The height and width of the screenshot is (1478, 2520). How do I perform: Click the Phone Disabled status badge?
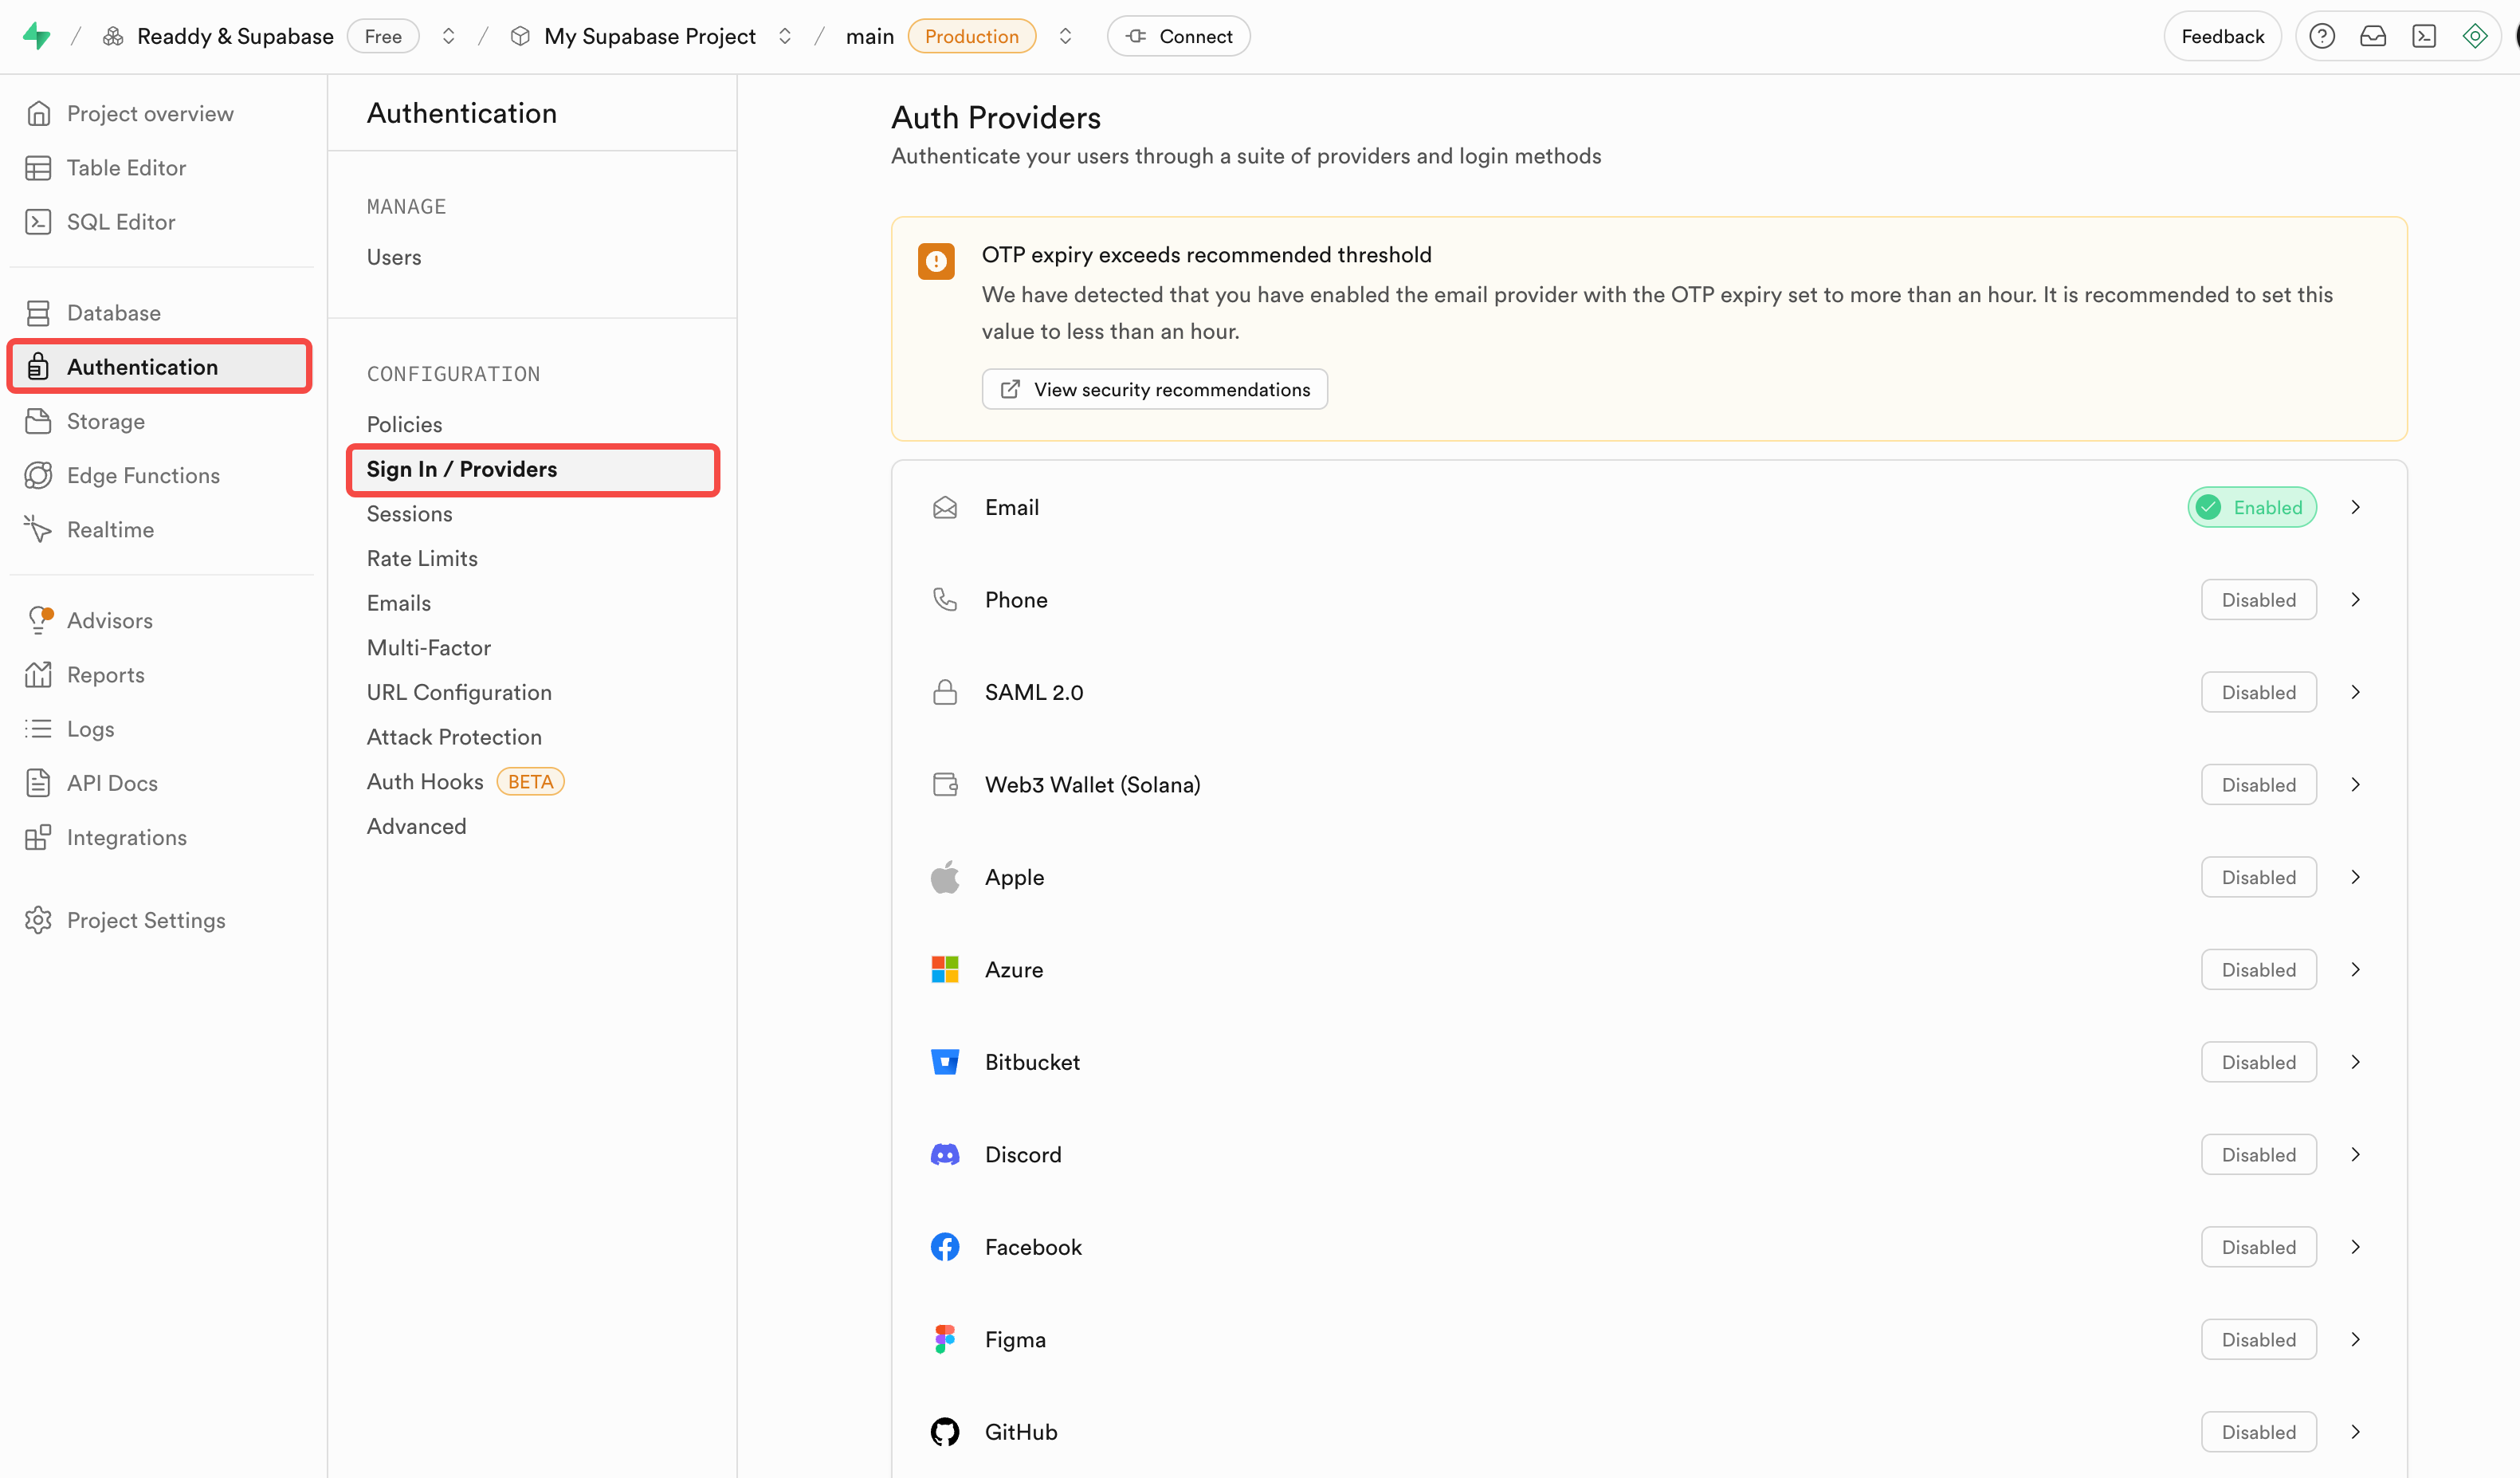coord(2258,600)
